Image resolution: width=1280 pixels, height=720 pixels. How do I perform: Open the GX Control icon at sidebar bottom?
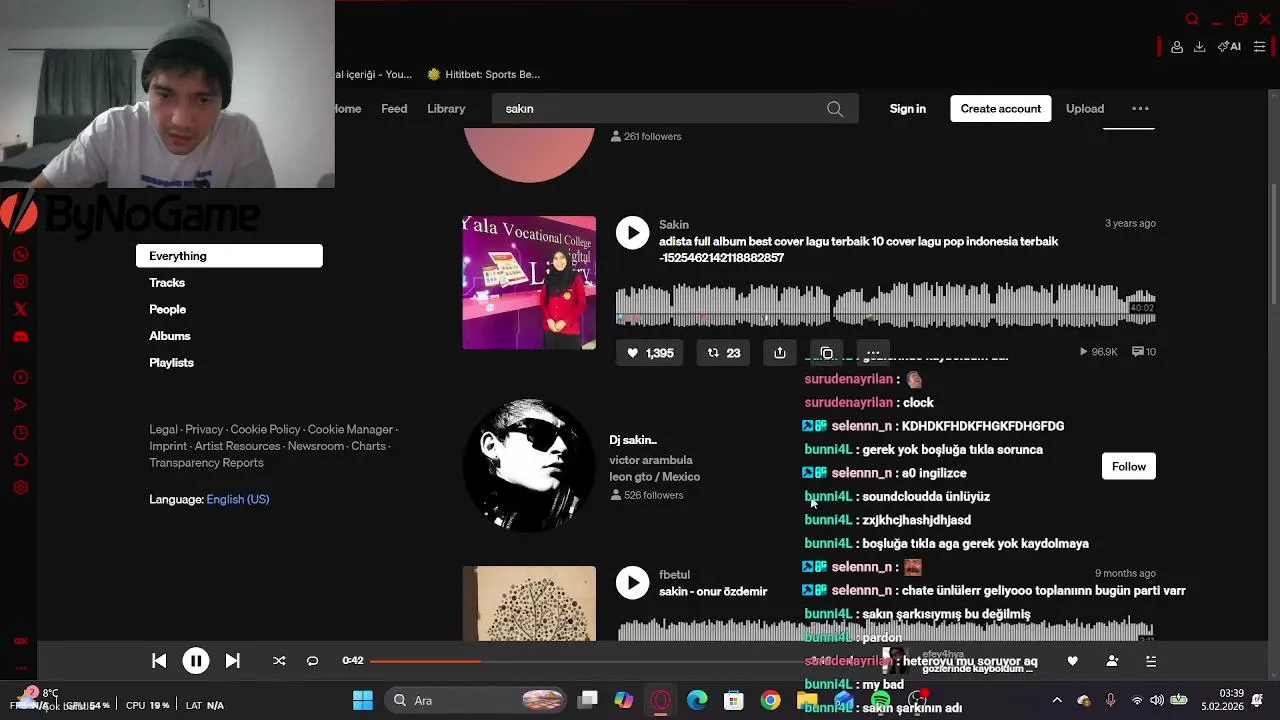(20, 641)
